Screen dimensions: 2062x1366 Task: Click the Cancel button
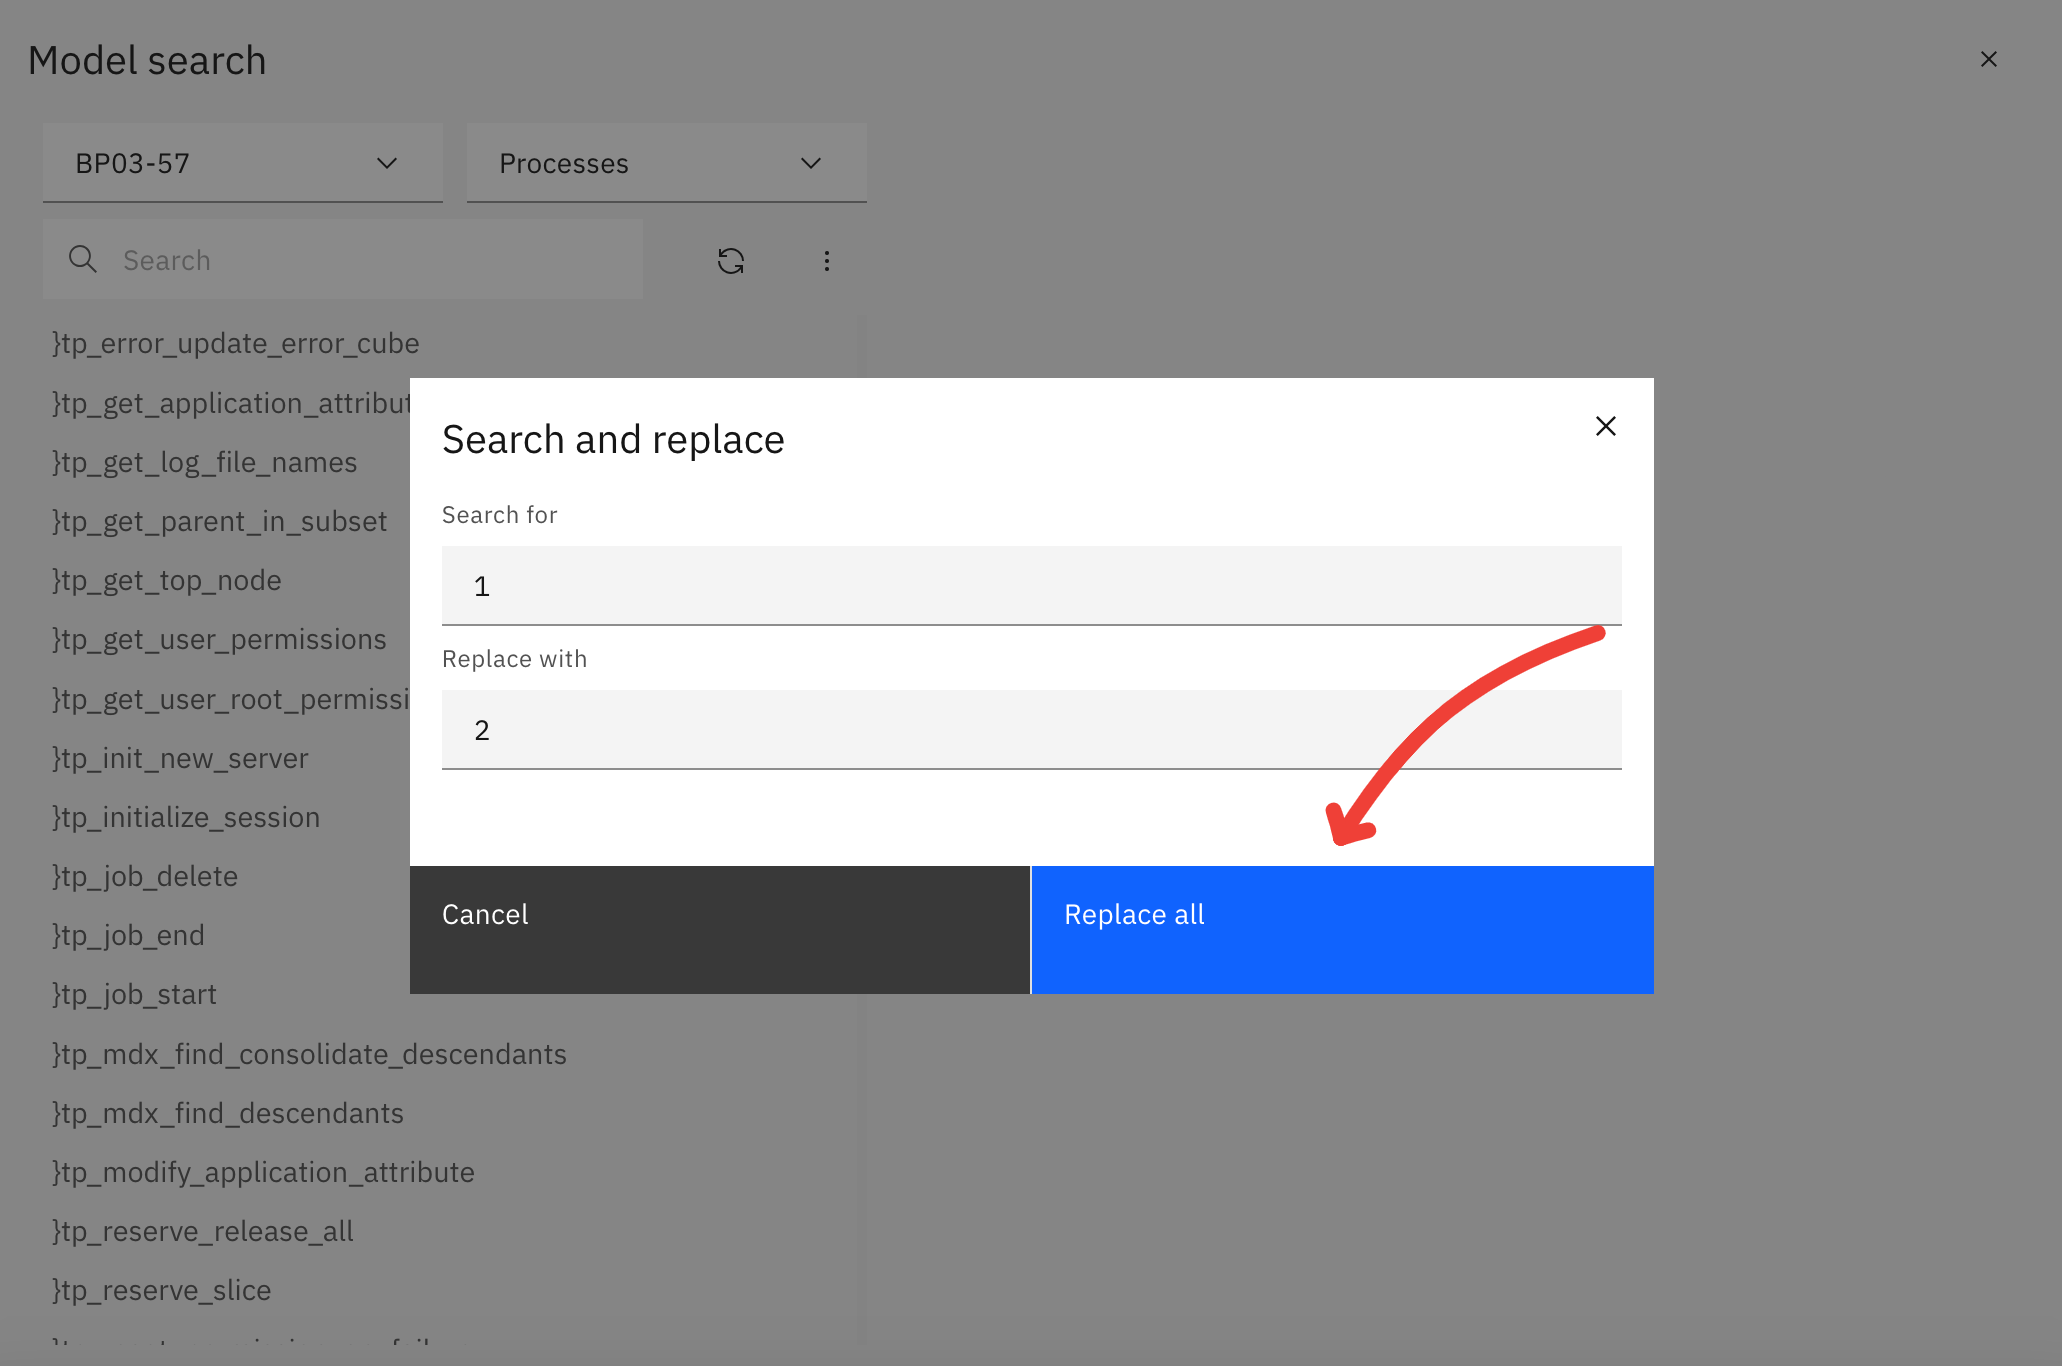[720, 930]
